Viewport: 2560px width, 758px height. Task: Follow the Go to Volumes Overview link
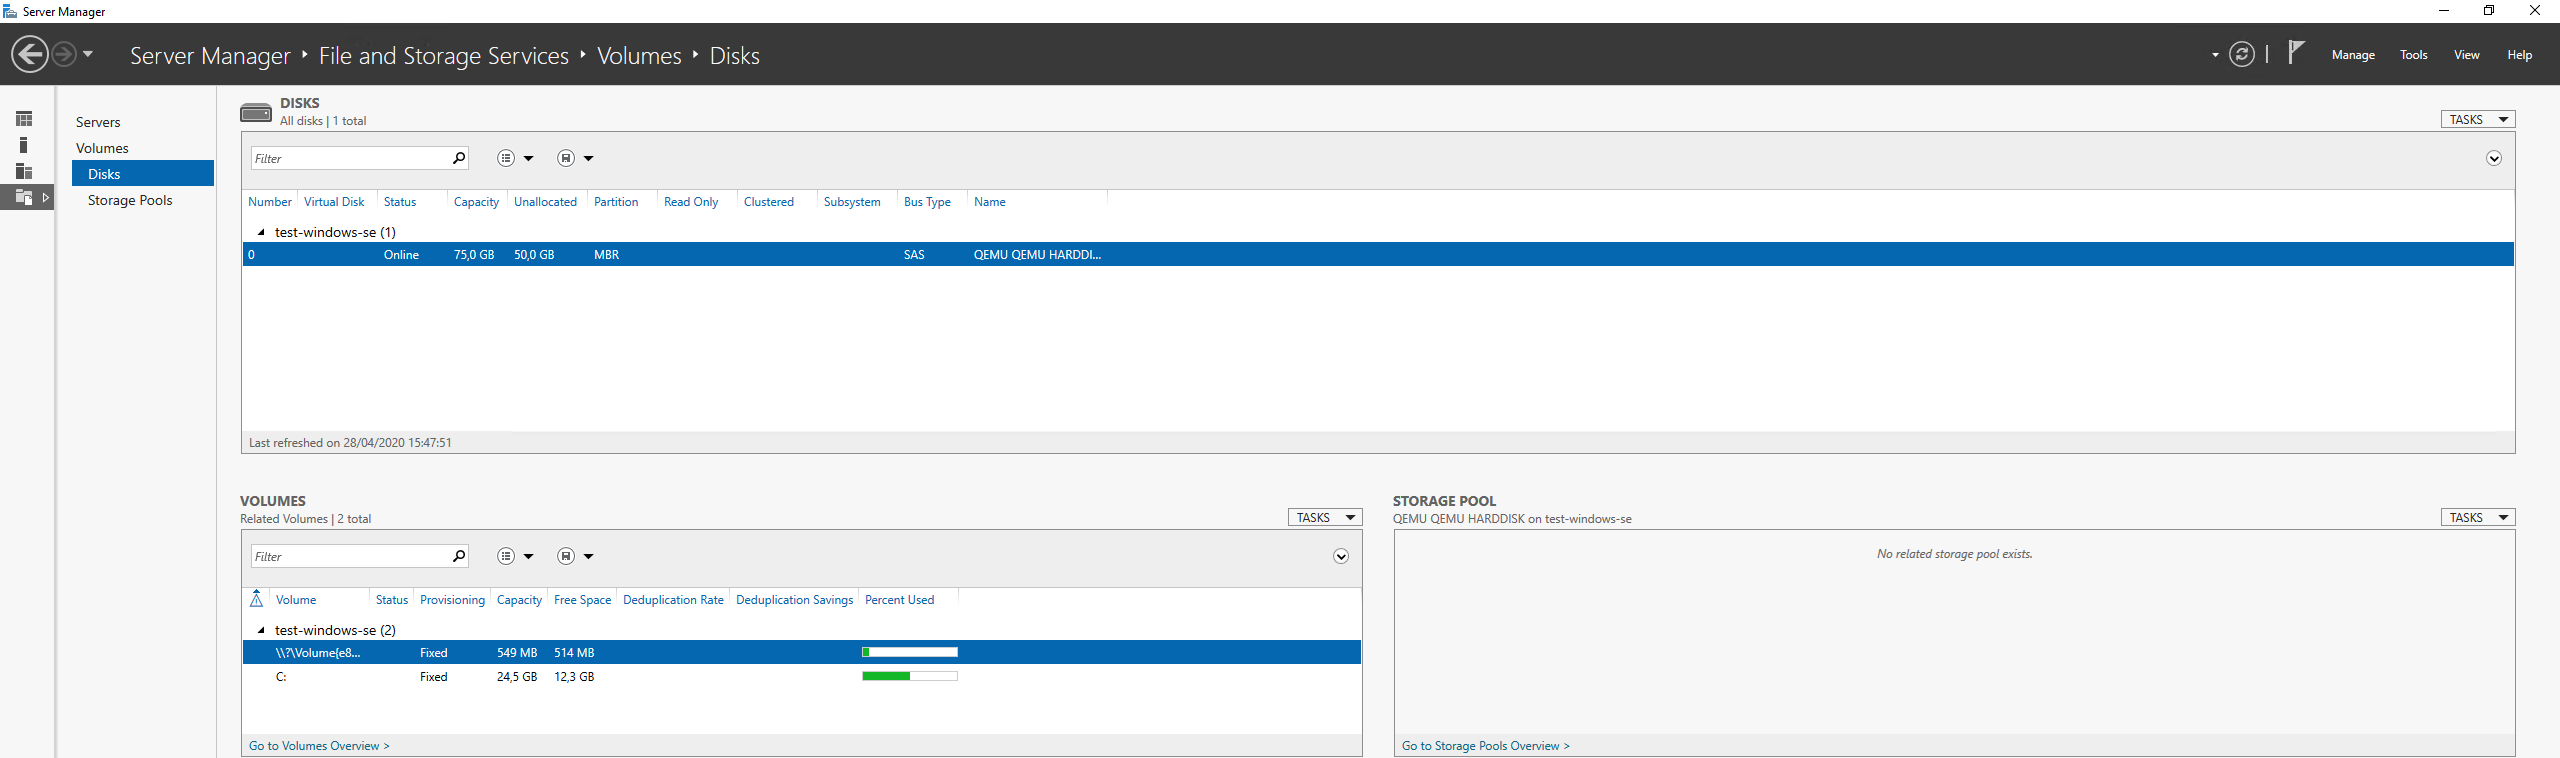319,746
